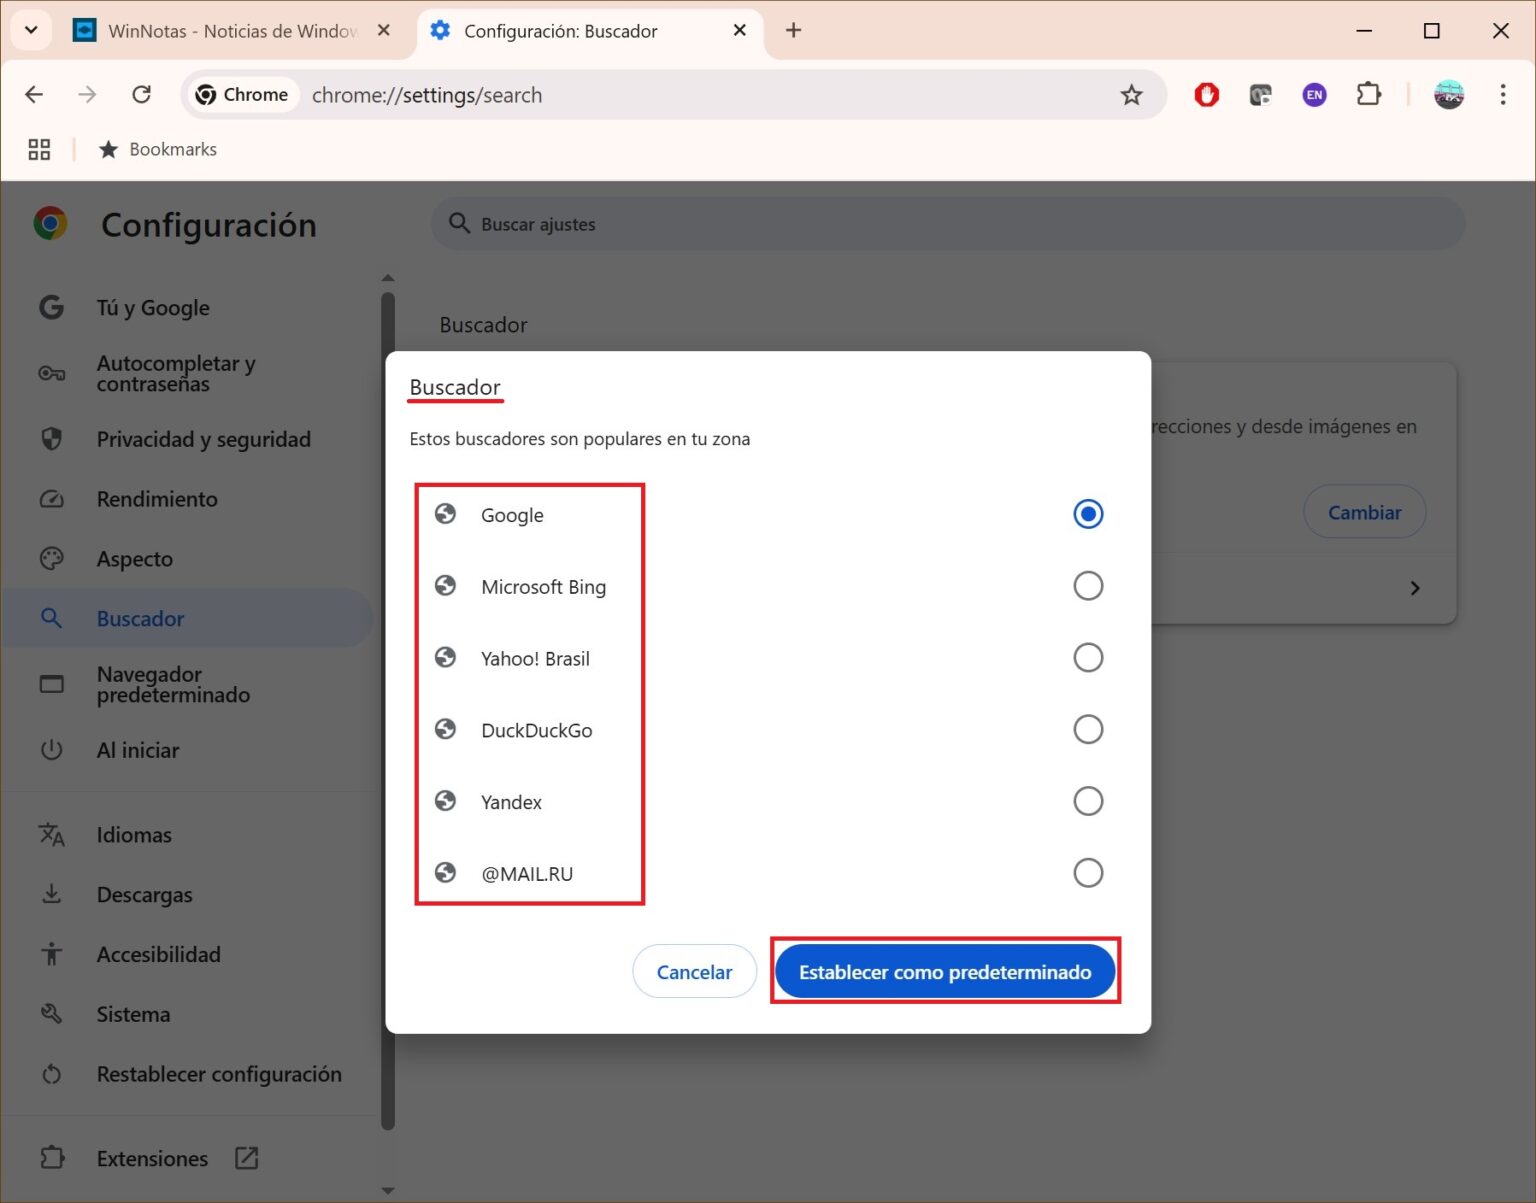This screenshot has height=1203, width=1536.
Task: Click Establecer como predeterminado
Action: pyautogui.click(x=944, y=971)
